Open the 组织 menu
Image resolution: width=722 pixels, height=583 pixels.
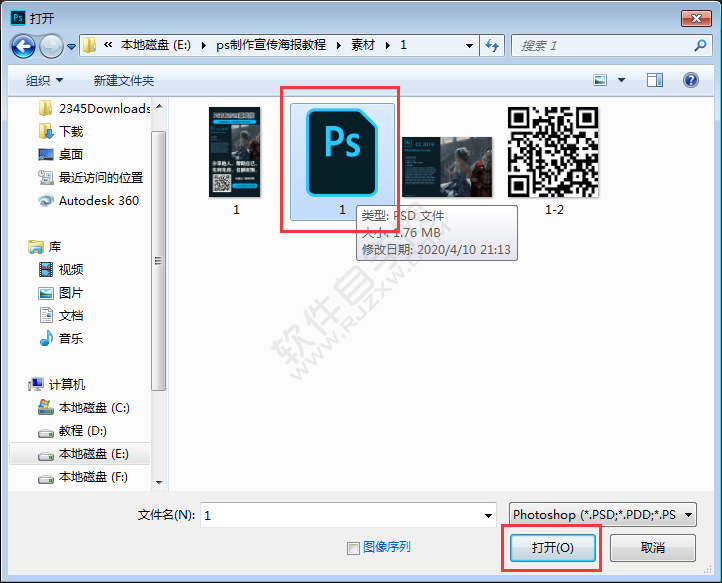(x=44, y=81)
